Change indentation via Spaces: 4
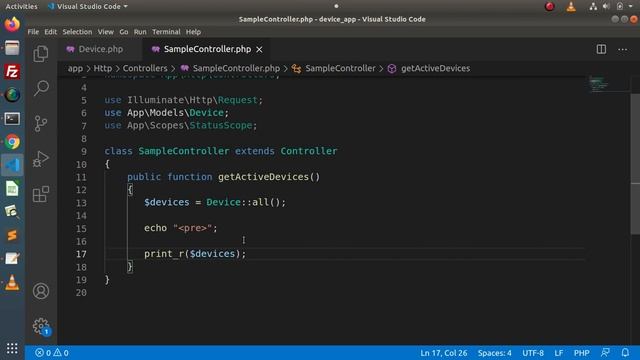This screenshot has width=640, height=360. tap(494, 353)
